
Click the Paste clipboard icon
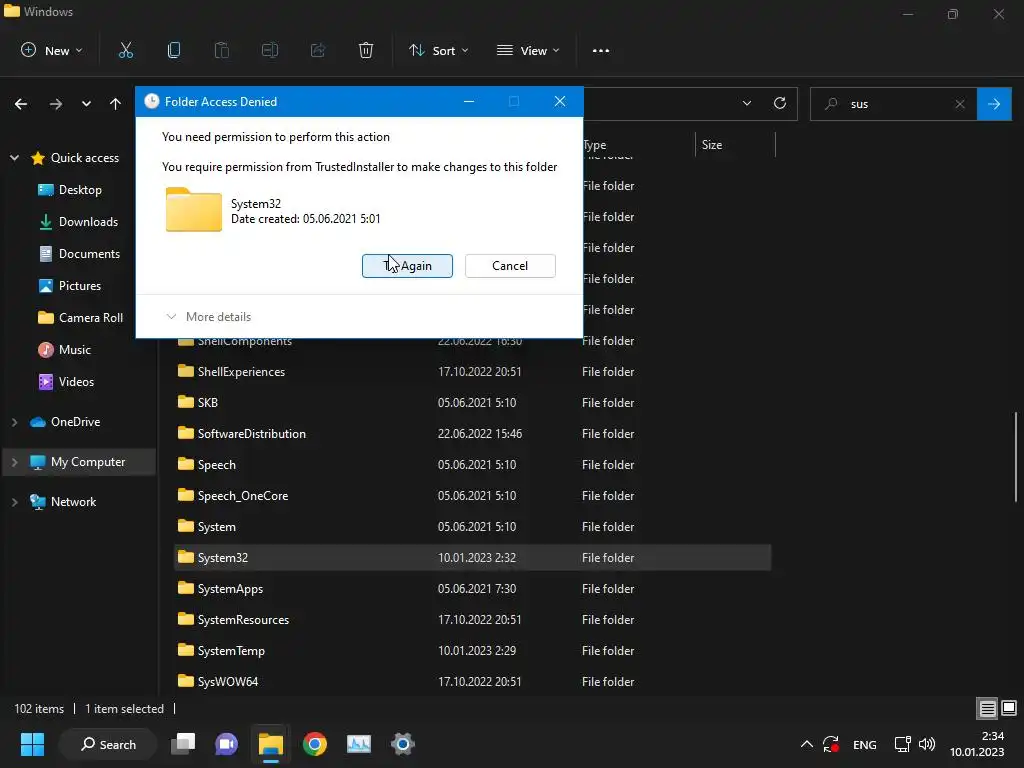(x=222, y=50)
